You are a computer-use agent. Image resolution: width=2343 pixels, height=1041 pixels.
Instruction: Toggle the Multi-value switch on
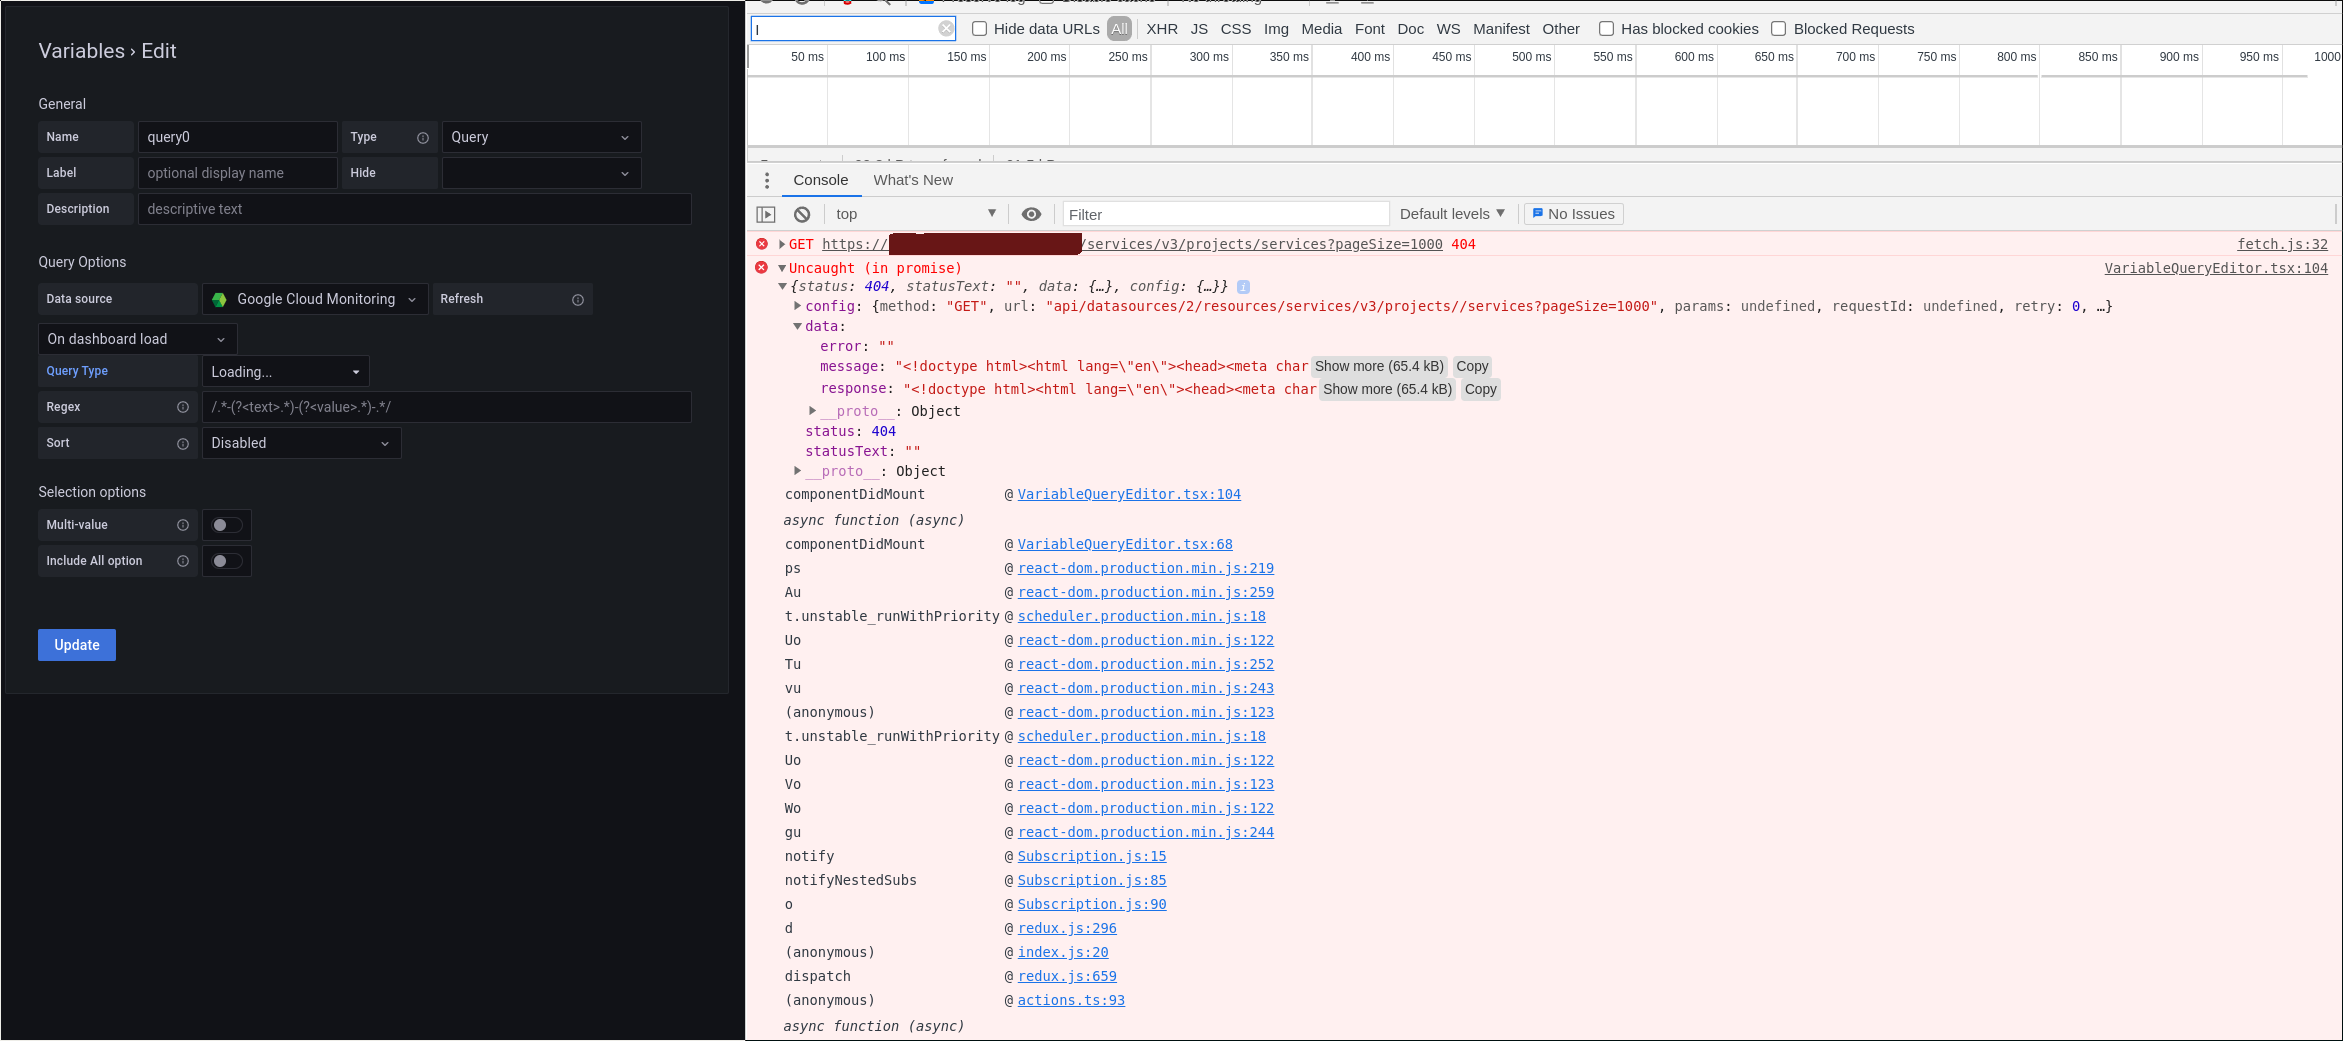click(x=227, y=524)
